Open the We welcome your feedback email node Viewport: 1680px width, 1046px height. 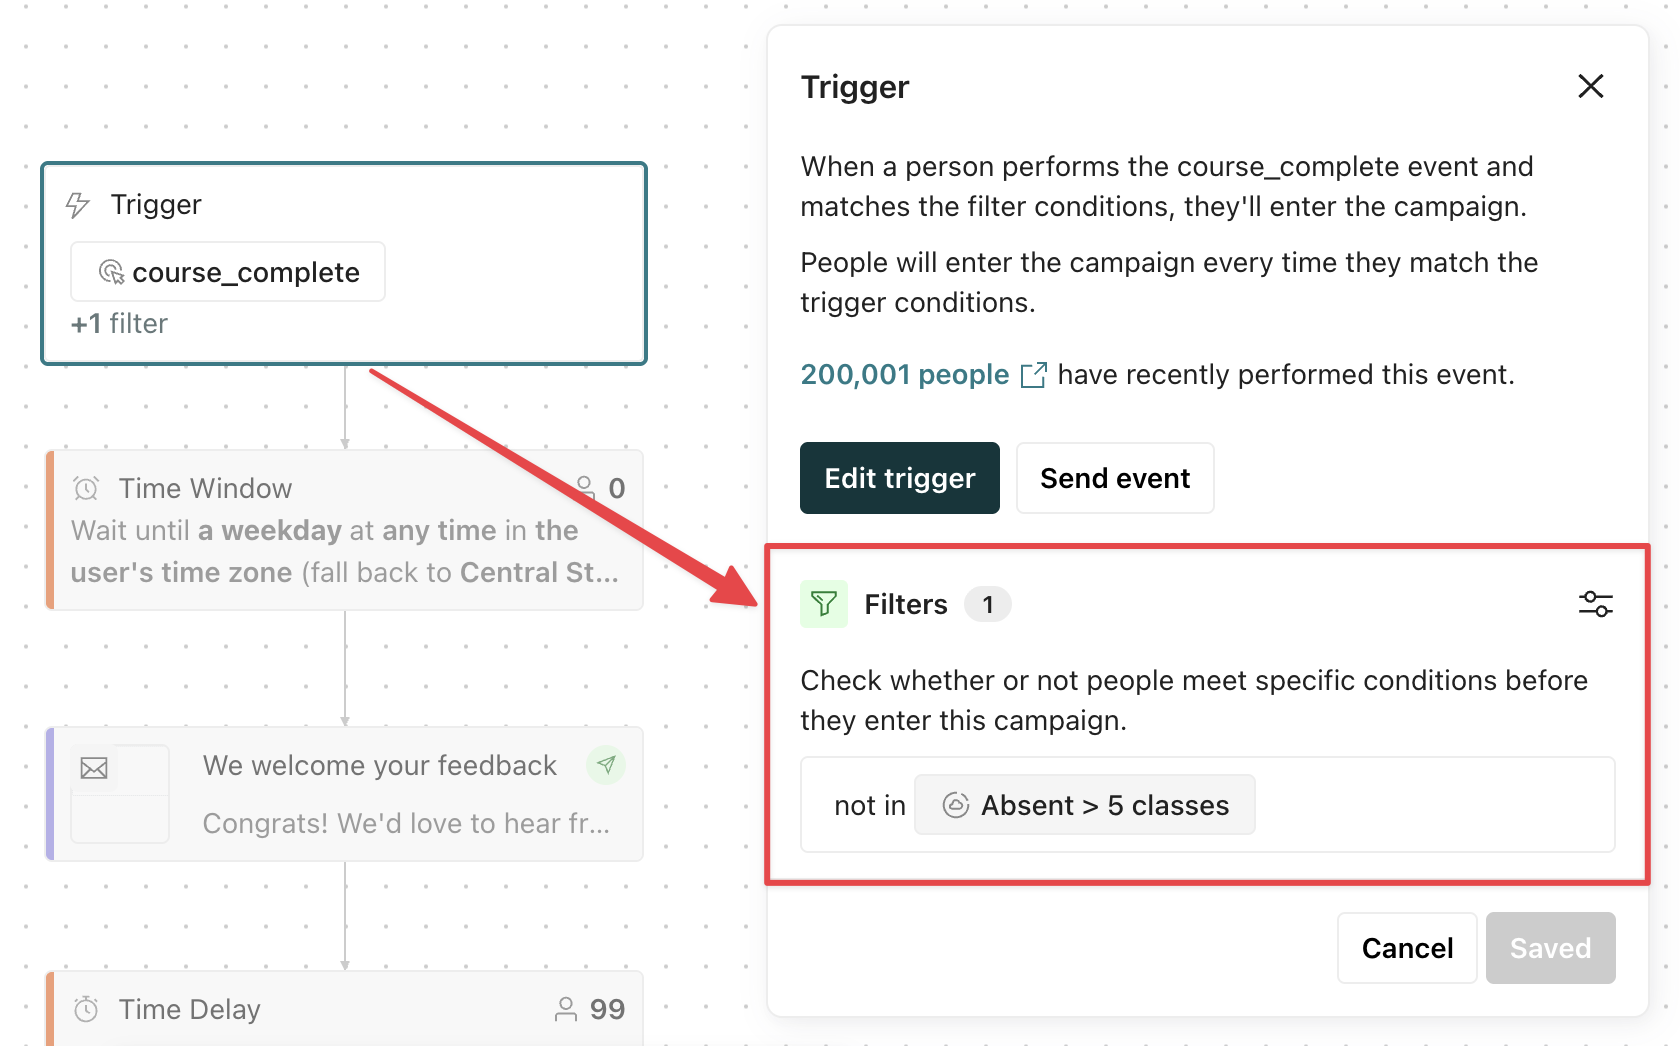[345, 794]
